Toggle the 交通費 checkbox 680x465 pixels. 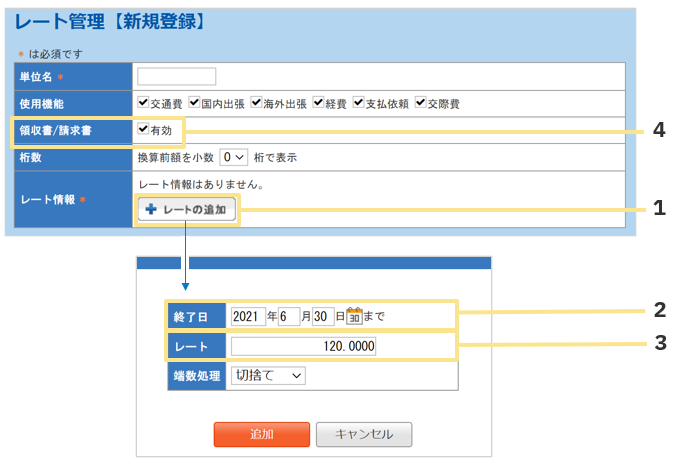coord(143,103)
